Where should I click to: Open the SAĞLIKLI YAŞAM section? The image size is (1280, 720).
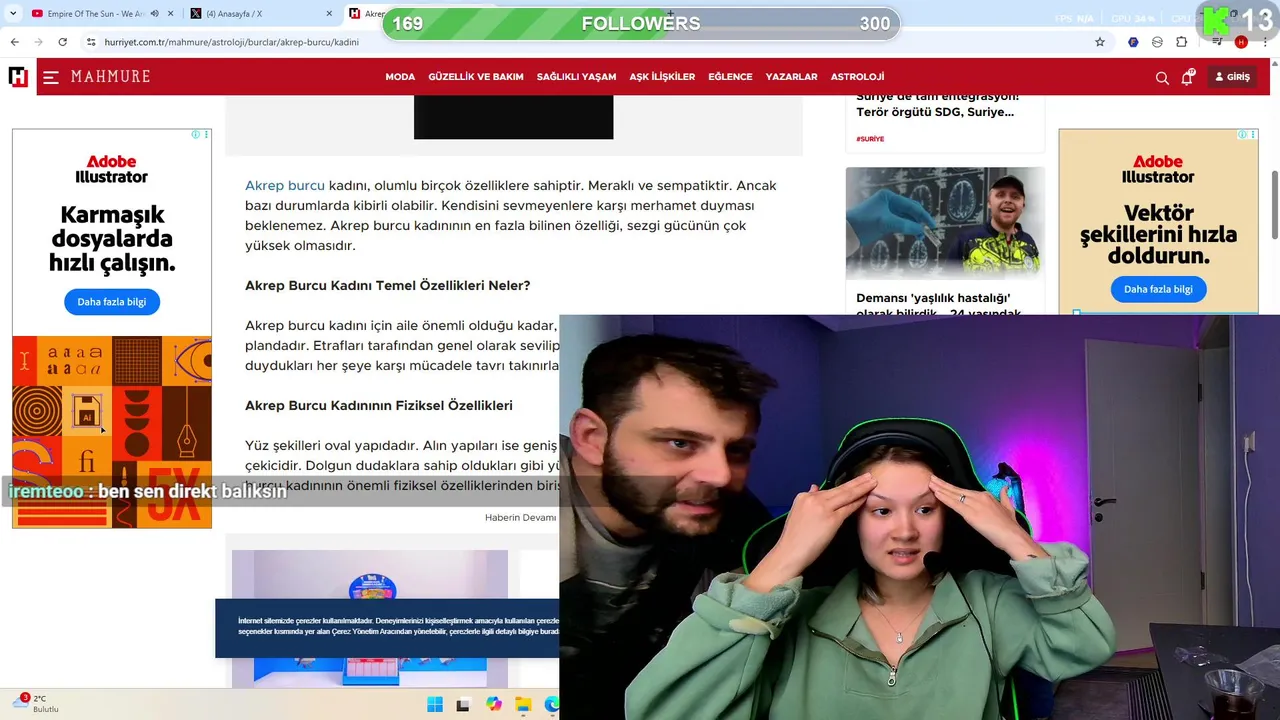click(576, 77)
